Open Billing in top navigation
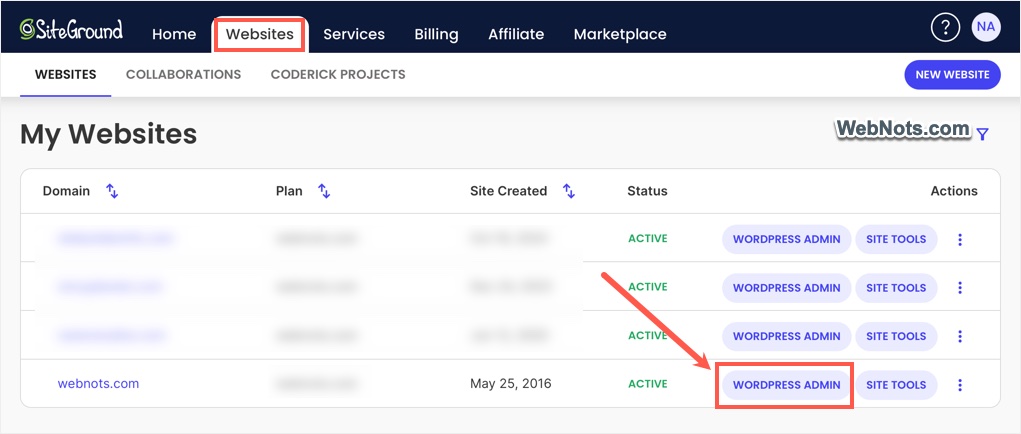Image resolution: width=1021 pixels, height=434 pixels. tap(436, 34)
